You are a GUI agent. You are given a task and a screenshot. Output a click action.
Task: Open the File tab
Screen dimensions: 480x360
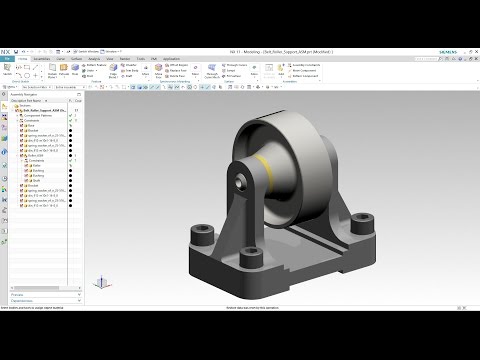point(7,59)
